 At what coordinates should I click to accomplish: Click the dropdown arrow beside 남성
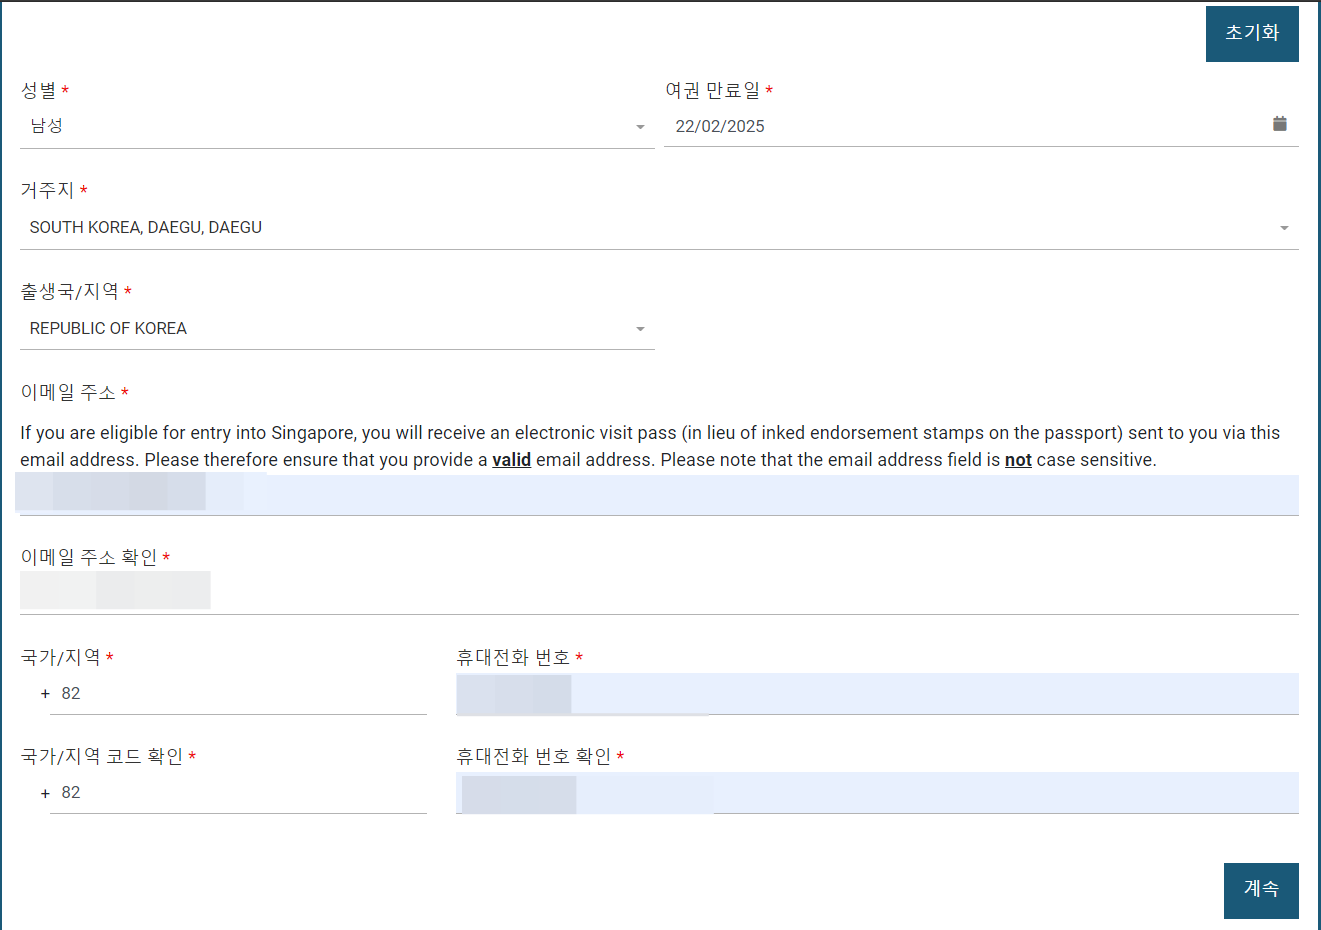click(x=639, y=125)
